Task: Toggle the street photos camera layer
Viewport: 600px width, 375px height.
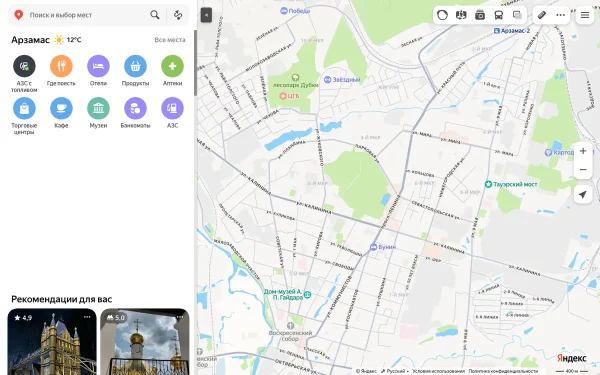Action: 480,15
